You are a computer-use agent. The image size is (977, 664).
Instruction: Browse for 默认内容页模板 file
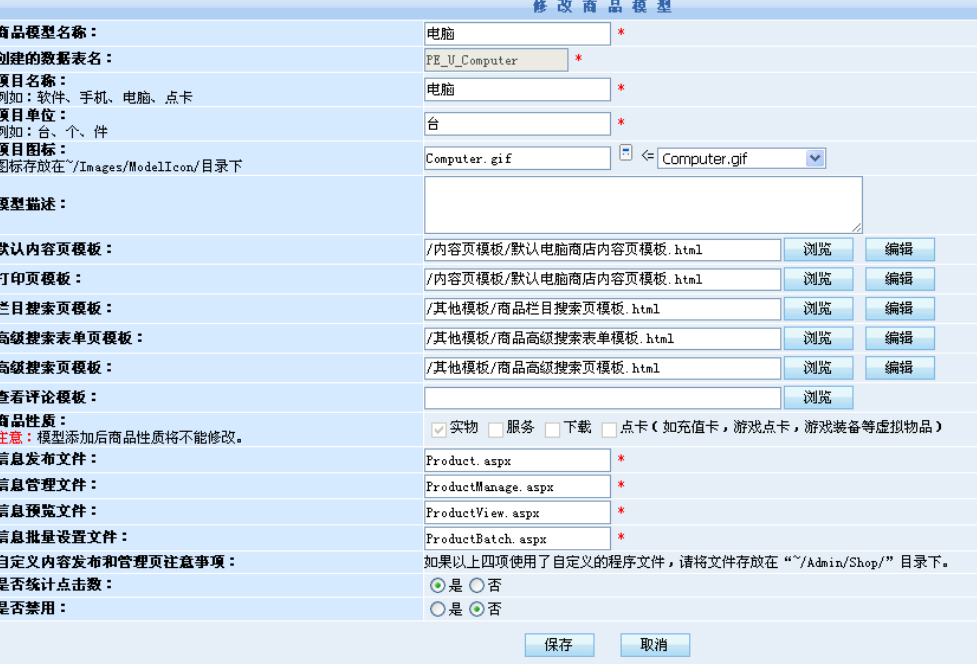(x=818, y=249)
